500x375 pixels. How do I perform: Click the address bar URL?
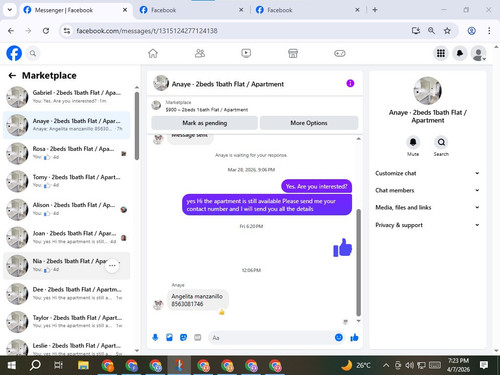point(147,31)
